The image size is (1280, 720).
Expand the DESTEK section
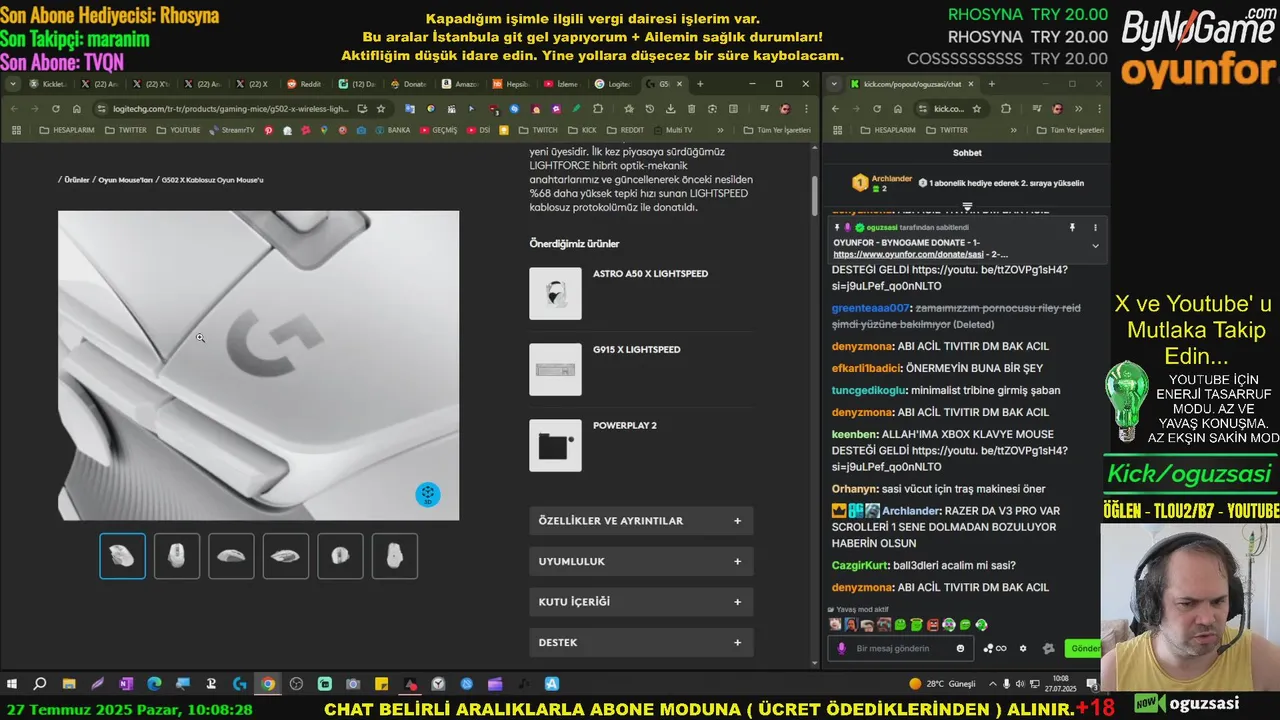[x=641, y=642]
